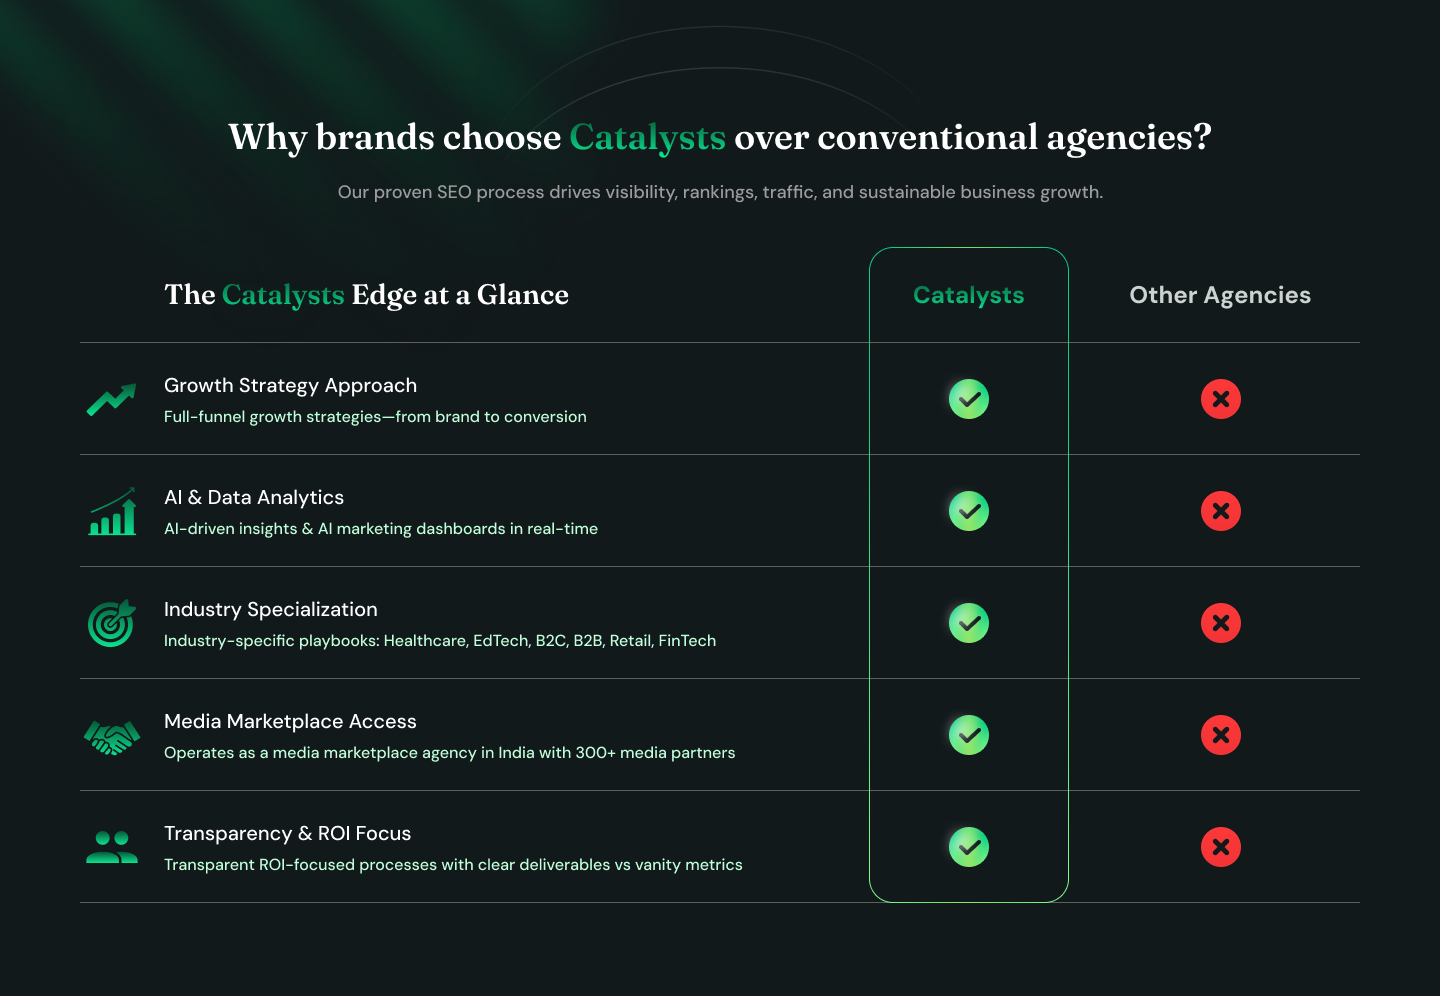Click red cross in AI & Data Analytics row
The height and width of the screenshot is (996, 1440).
tap(1221, 511)
